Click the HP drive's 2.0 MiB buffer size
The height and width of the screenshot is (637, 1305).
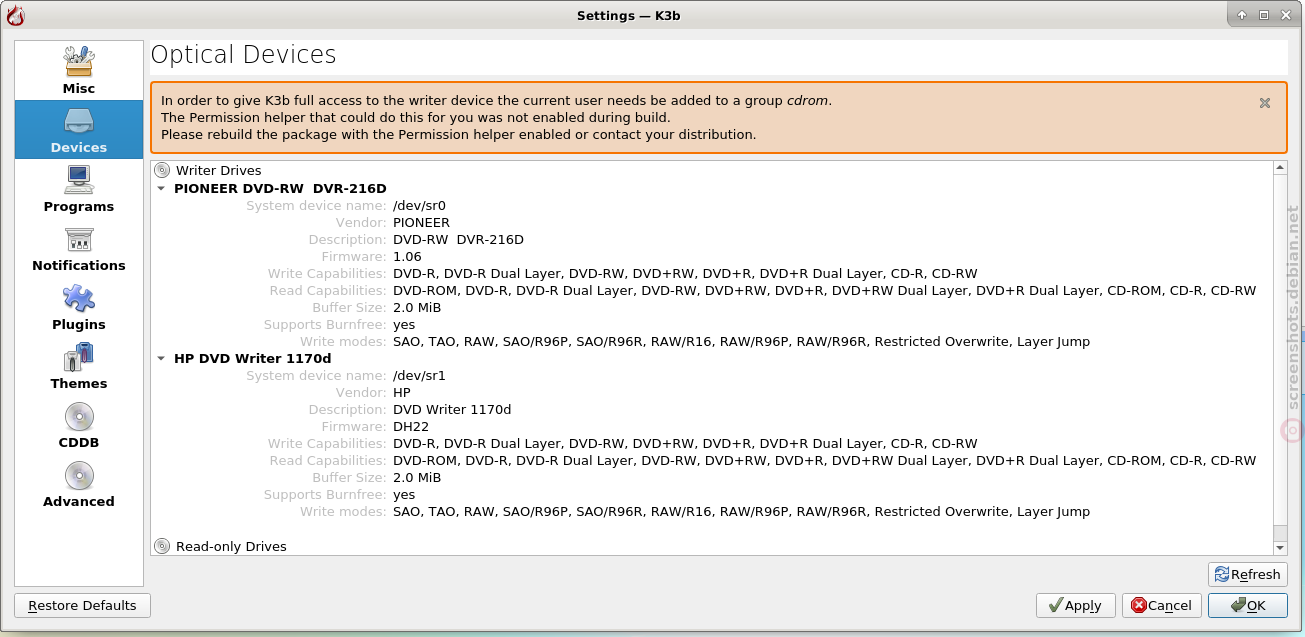pyautogui.click(x=417, y=478)
